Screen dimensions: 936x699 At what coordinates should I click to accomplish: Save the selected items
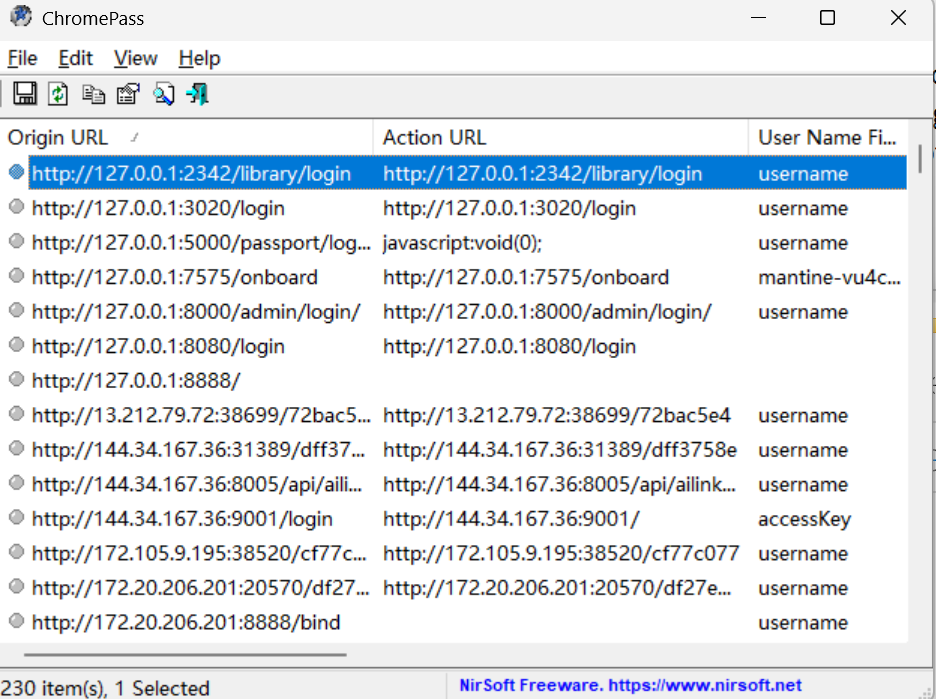coord(25,93)
